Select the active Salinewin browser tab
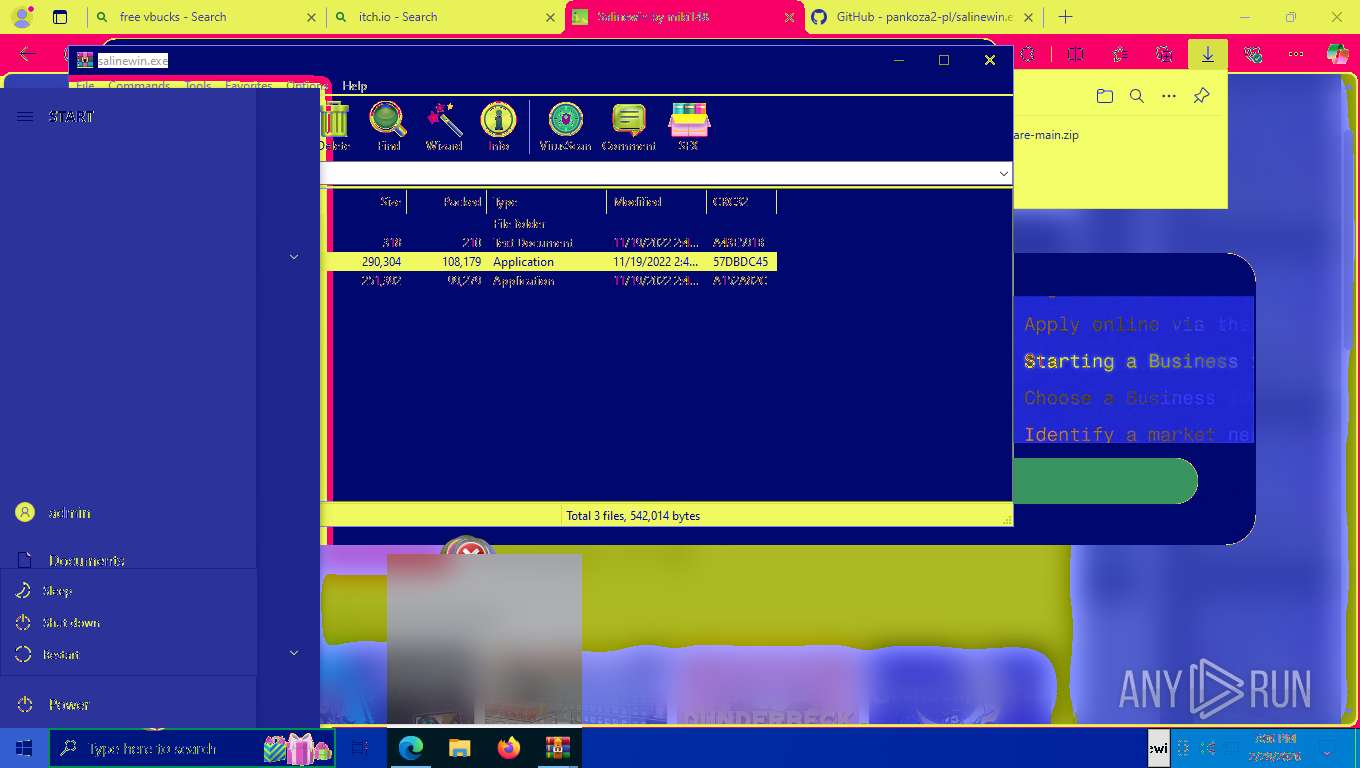The image size is (1360, 768). [x=685, y=17]
